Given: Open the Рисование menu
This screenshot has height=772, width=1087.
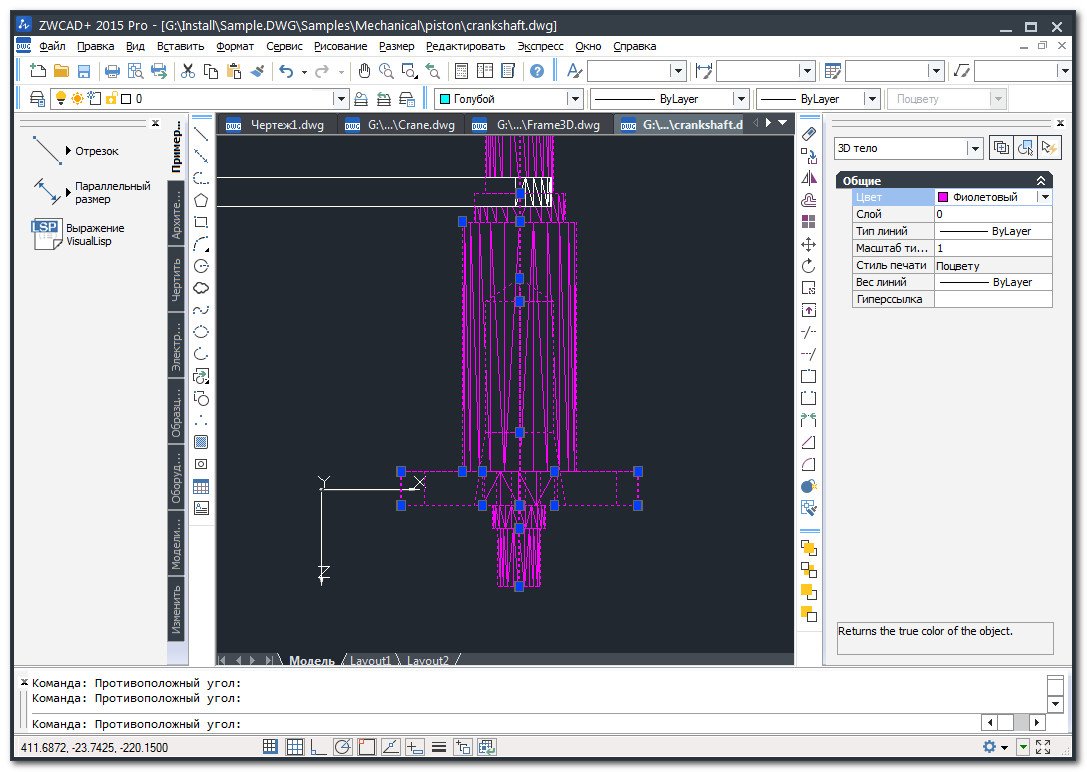Looking at the screenshot, I should pos(340,46).
